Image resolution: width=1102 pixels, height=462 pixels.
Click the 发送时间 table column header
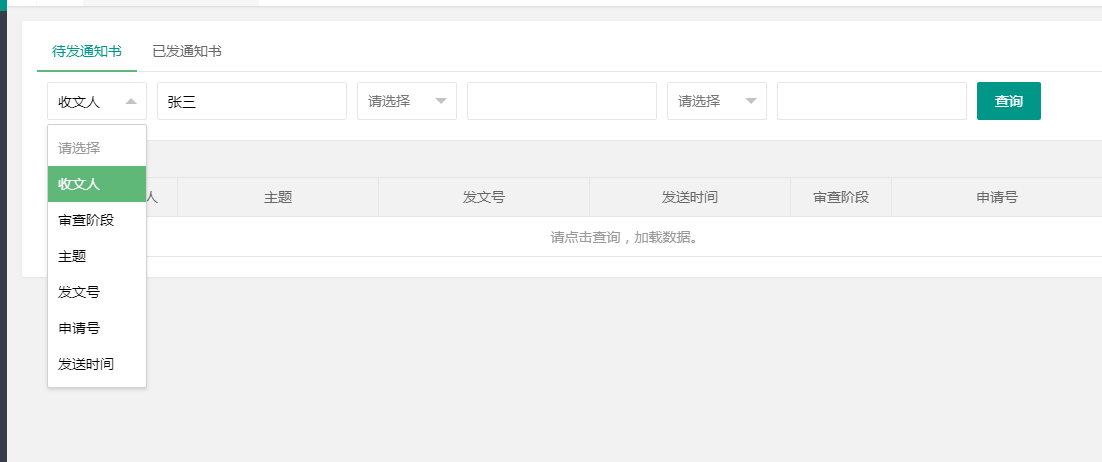689,198
